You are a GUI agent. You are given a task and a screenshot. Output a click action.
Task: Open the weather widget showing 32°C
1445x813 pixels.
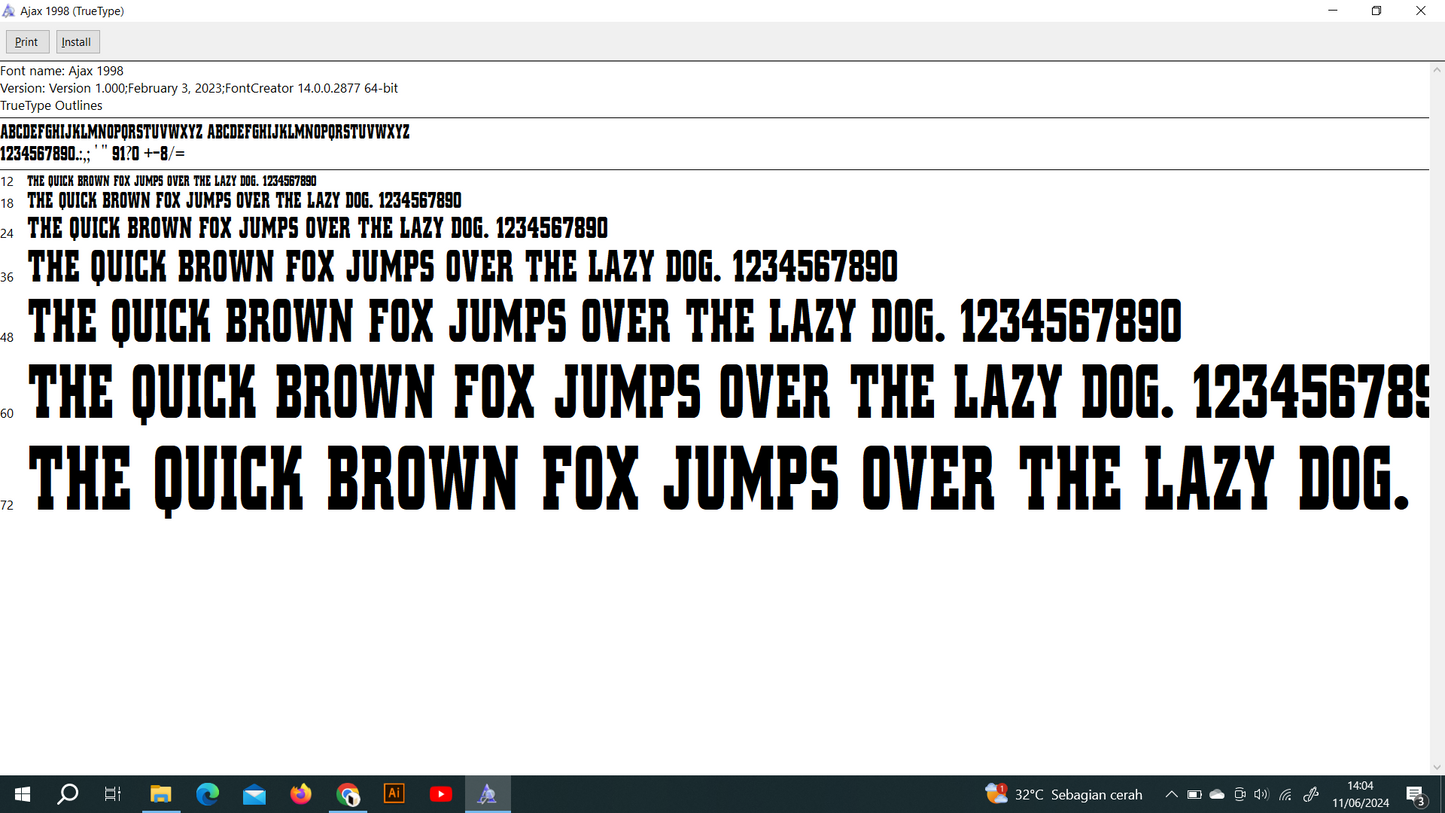(1064, 794)
